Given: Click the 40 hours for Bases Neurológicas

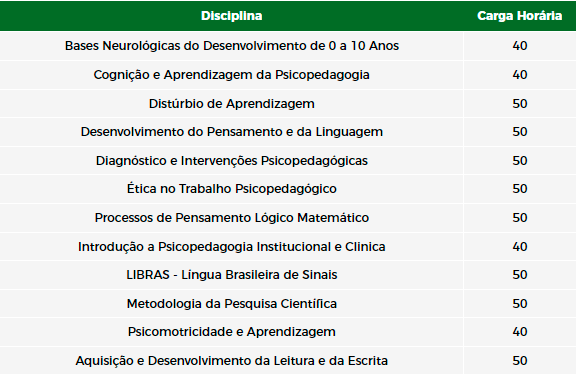Looking at the screenshot, I should (520, 46).
